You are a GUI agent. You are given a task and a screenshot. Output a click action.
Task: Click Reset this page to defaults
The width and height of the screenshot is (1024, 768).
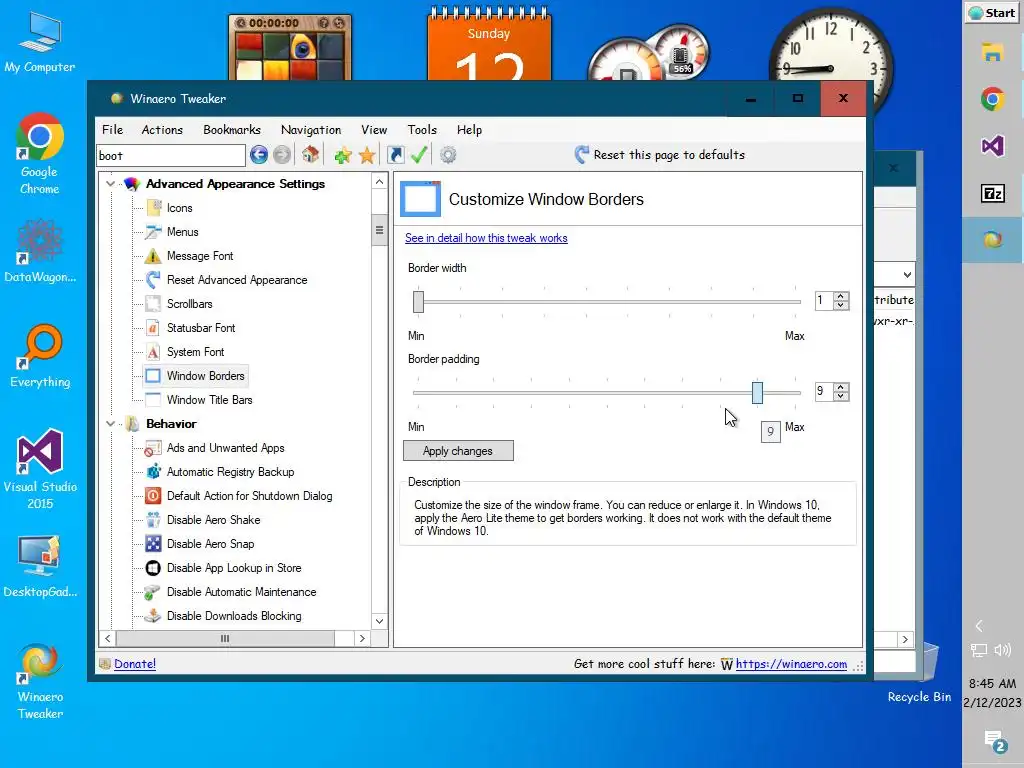pyautogui.click(x=660, y=155)
